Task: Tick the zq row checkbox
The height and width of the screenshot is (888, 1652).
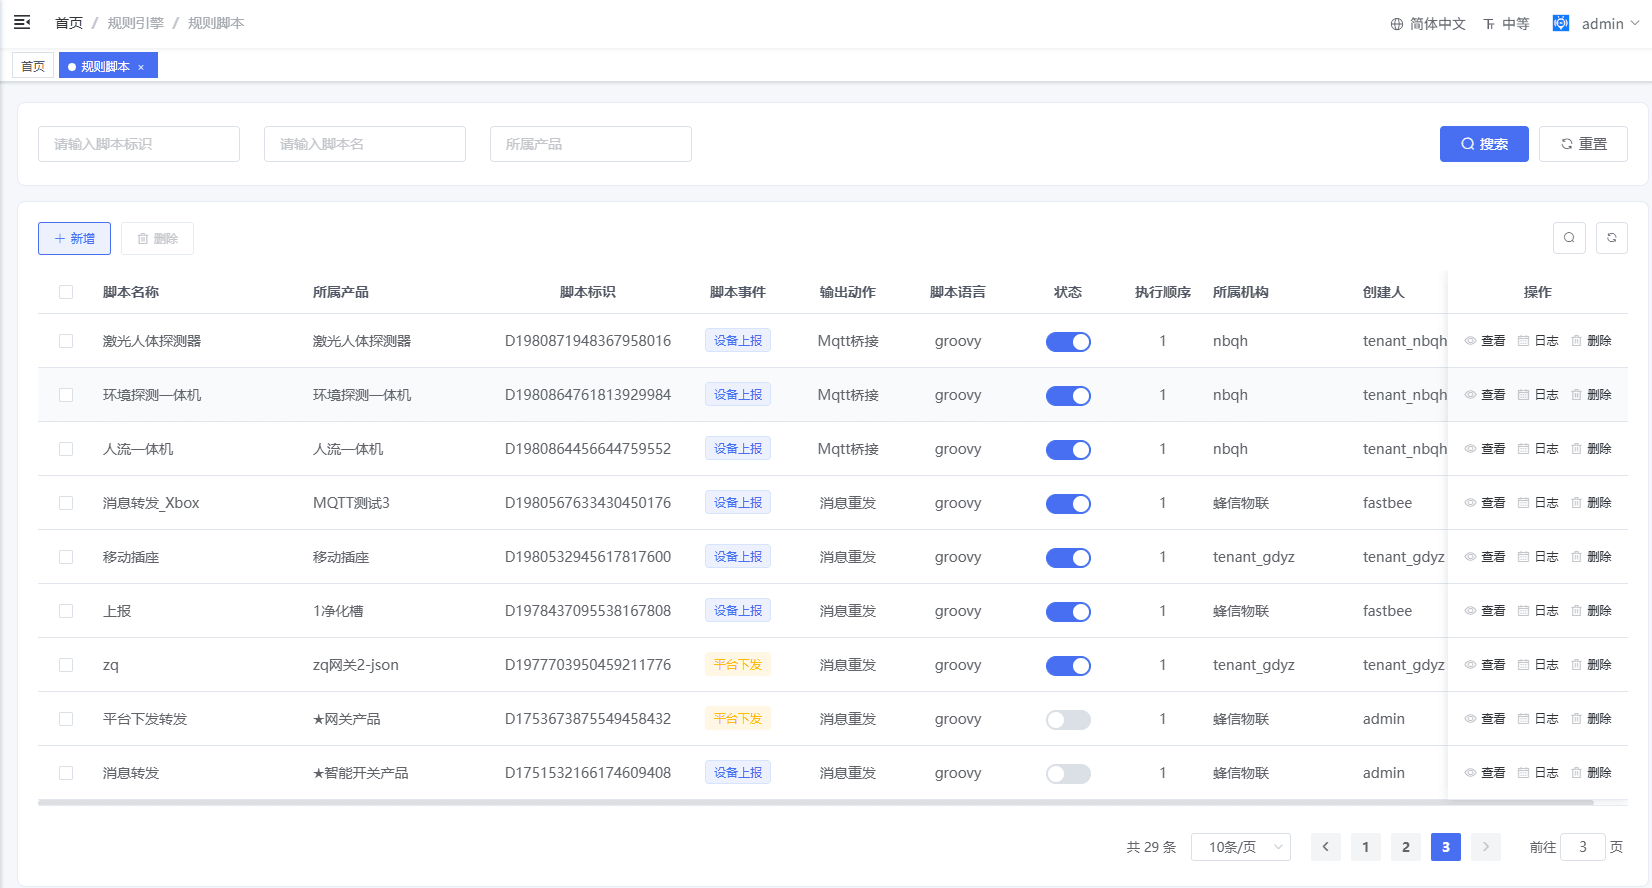Action: click(66, 665)
